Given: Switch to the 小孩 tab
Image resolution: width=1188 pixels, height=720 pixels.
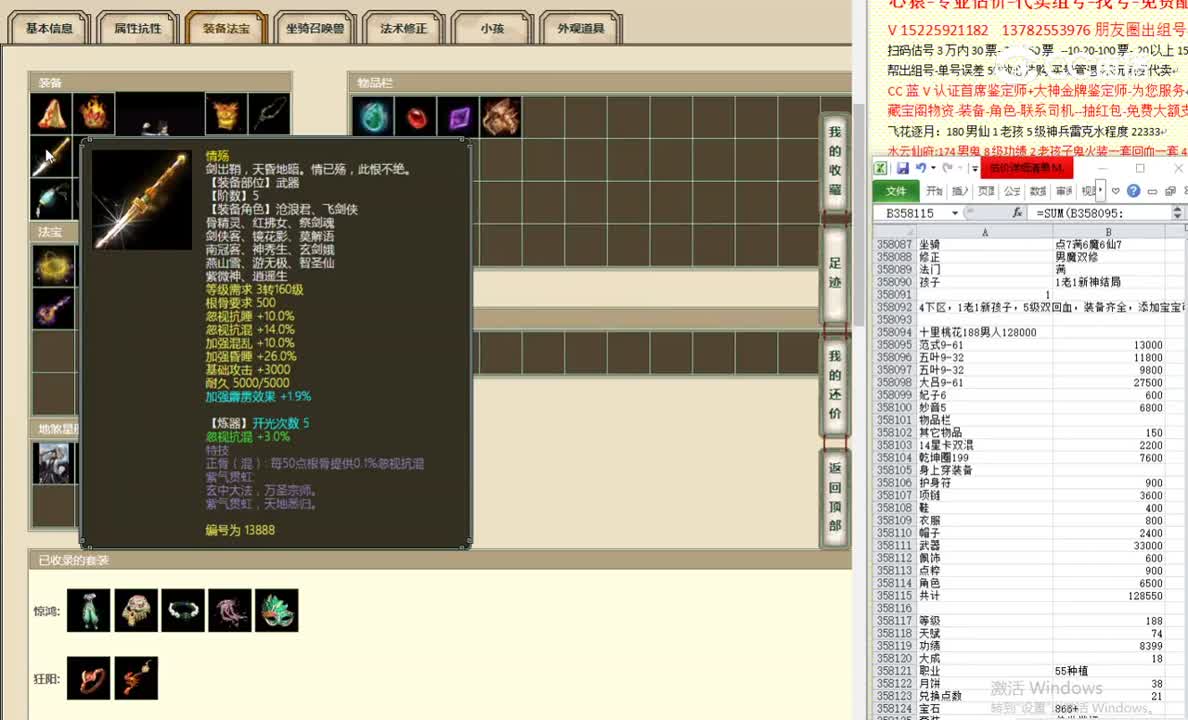Looking at the screenshot, I should tap(492, 28).
